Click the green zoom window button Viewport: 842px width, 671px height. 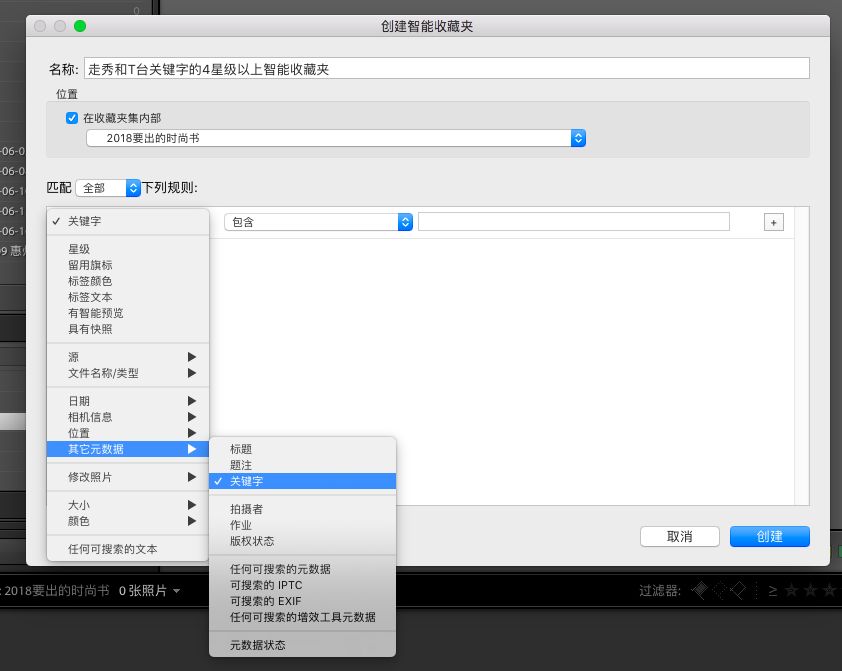click(x=80, y=26)
